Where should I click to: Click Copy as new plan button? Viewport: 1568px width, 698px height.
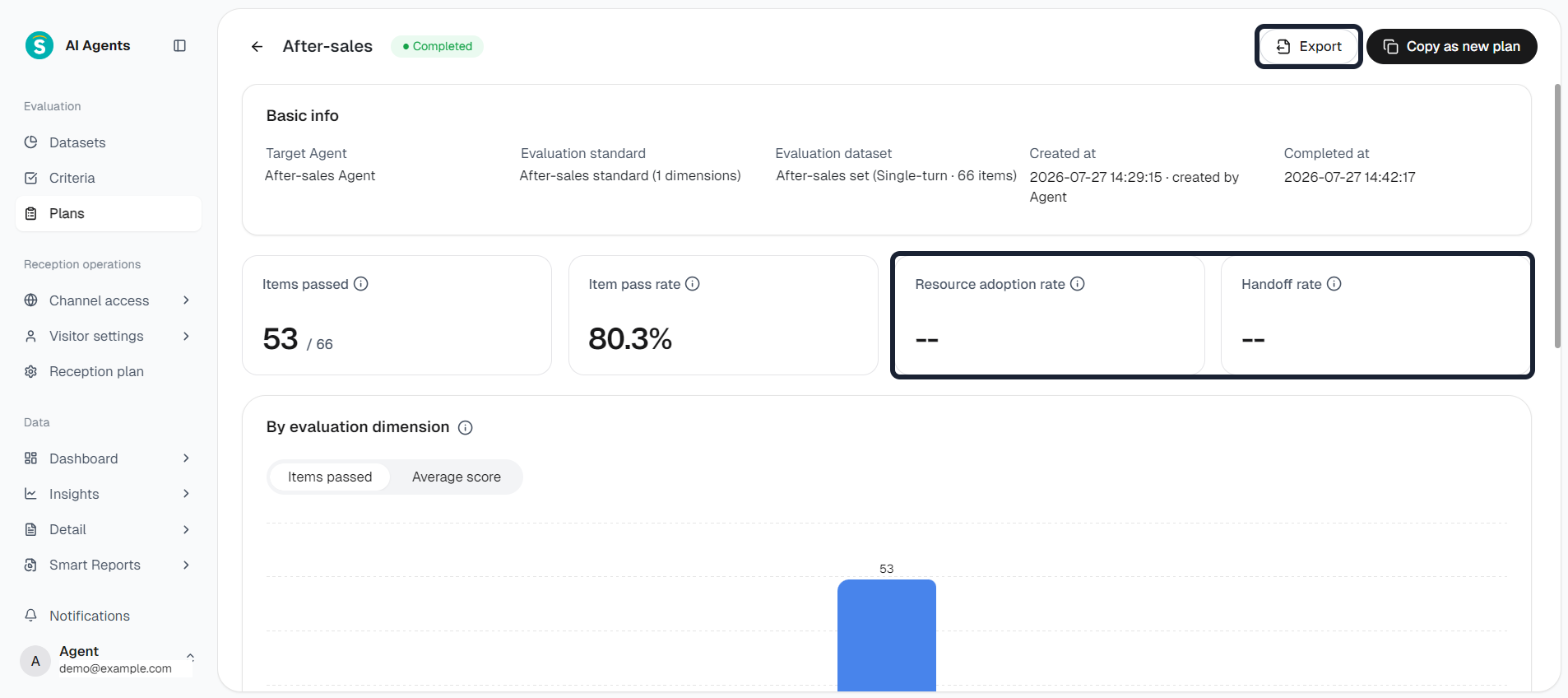point(1452,46)
